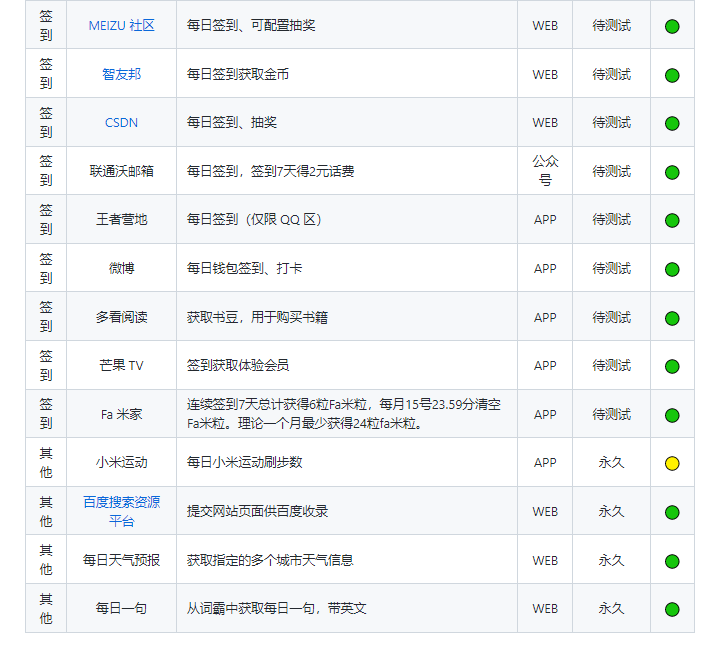
Task: Click 签到 category cell in 多看阅读 row
Action: tap(46, 316)
